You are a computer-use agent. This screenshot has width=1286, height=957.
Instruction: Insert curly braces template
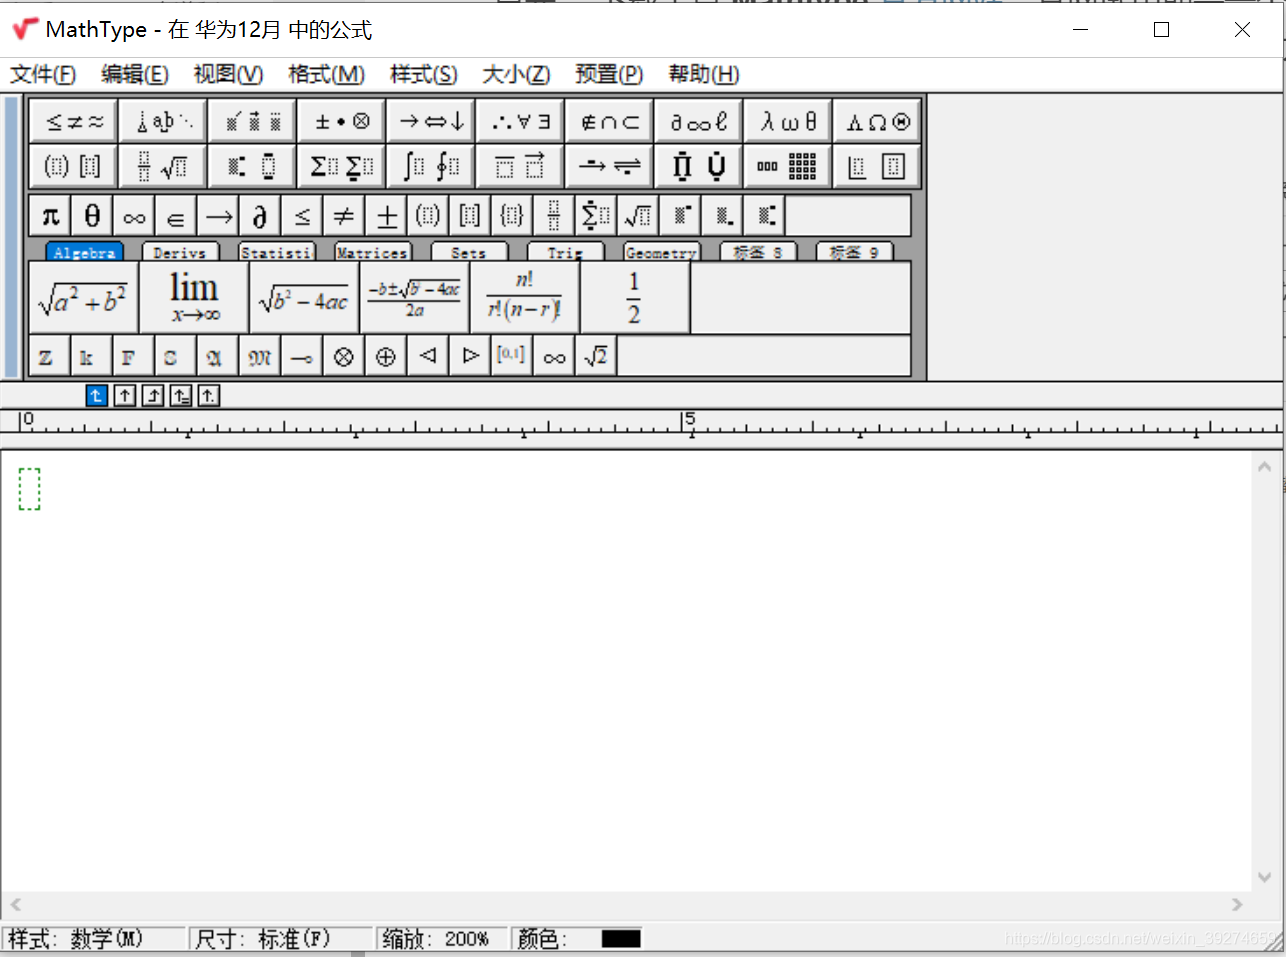(512, 215)
